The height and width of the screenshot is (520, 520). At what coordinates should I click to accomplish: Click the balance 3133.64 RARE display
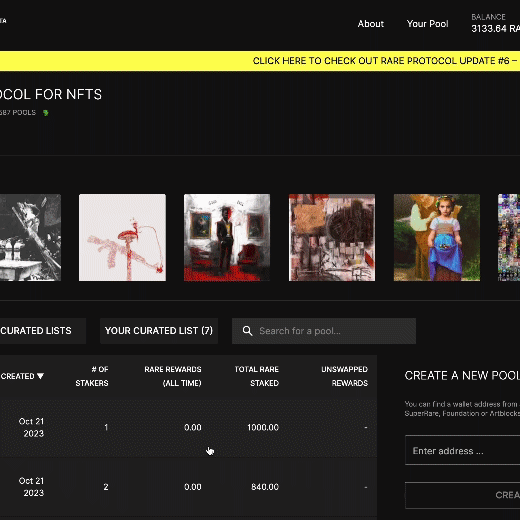[495, 29]
